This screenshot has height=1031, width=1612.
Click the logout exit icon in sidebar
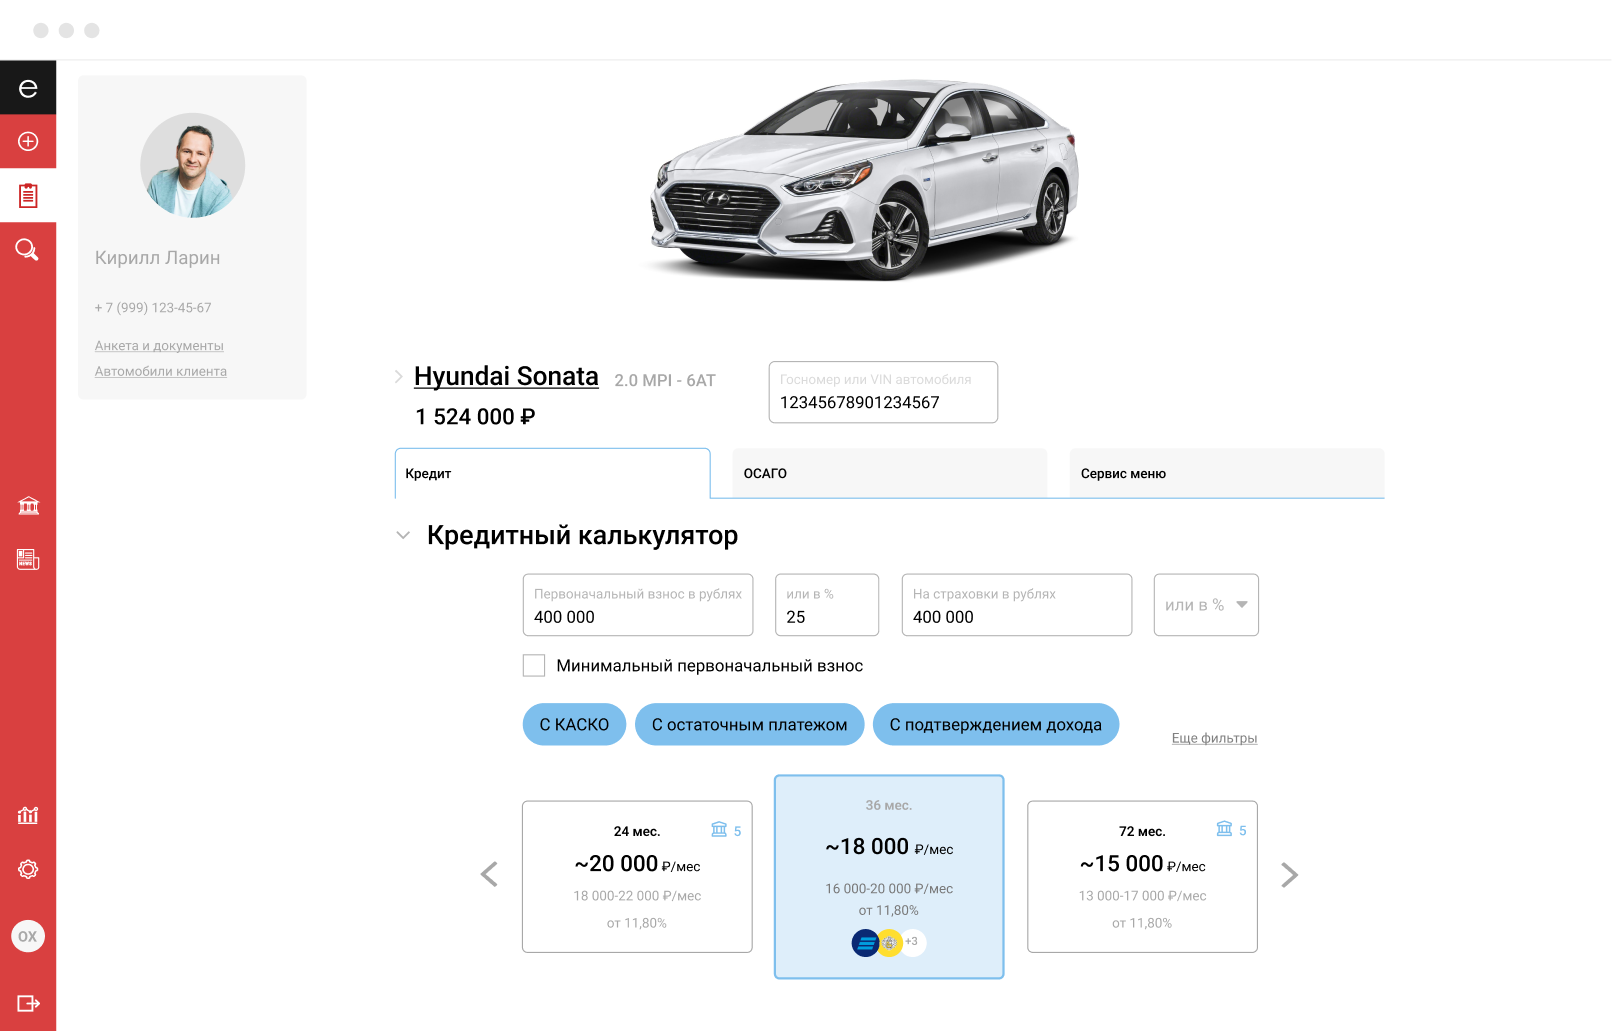[28, 1003]
